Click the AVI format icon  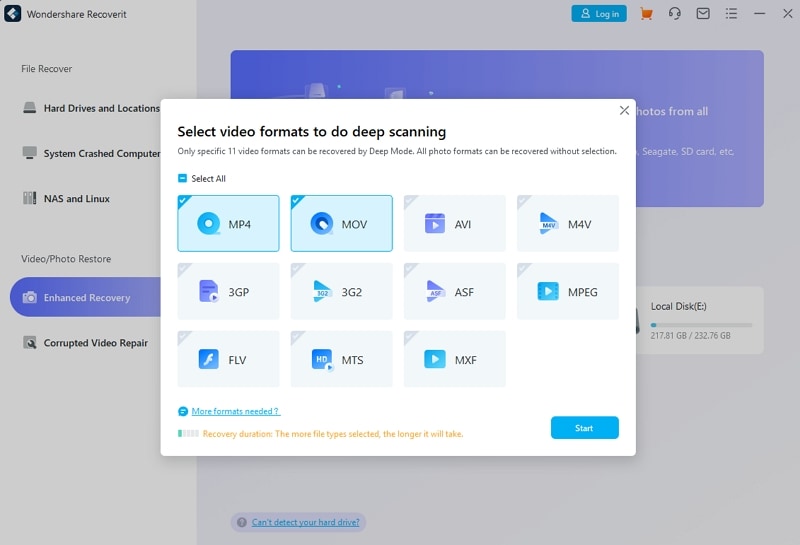point(435,224)
